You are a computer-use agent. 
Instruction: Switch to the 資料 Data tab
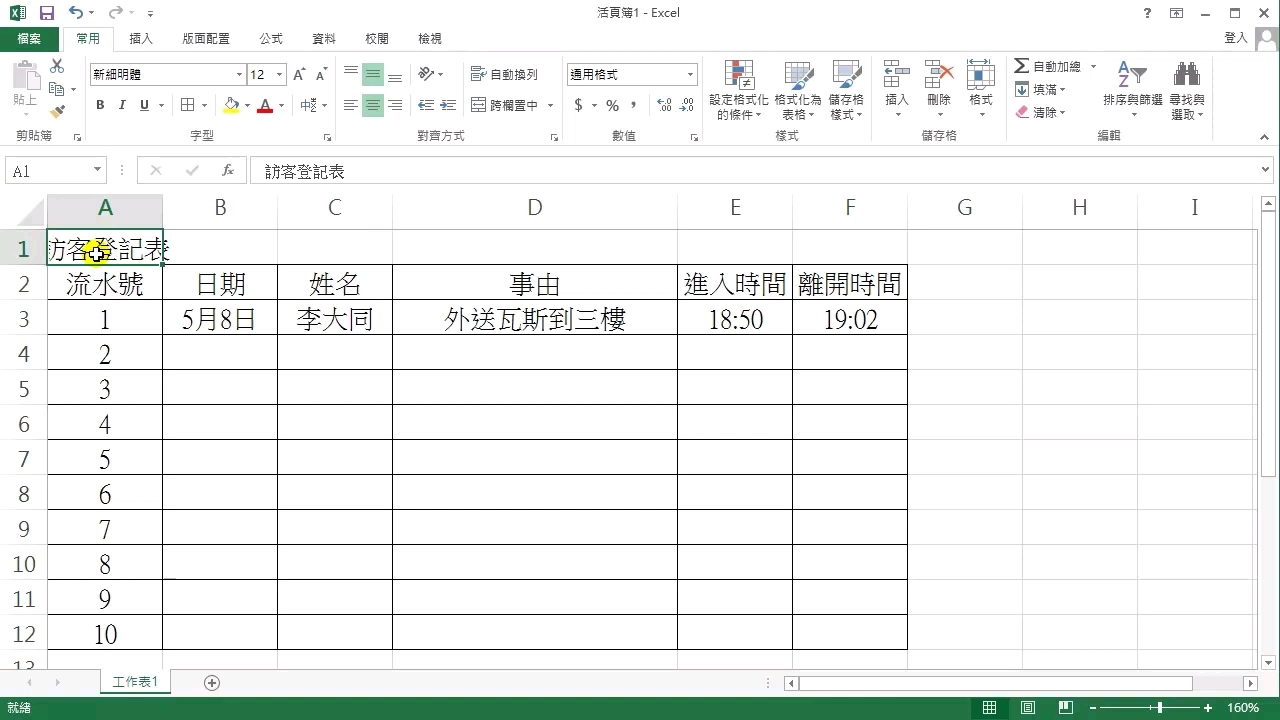point(324,38)
